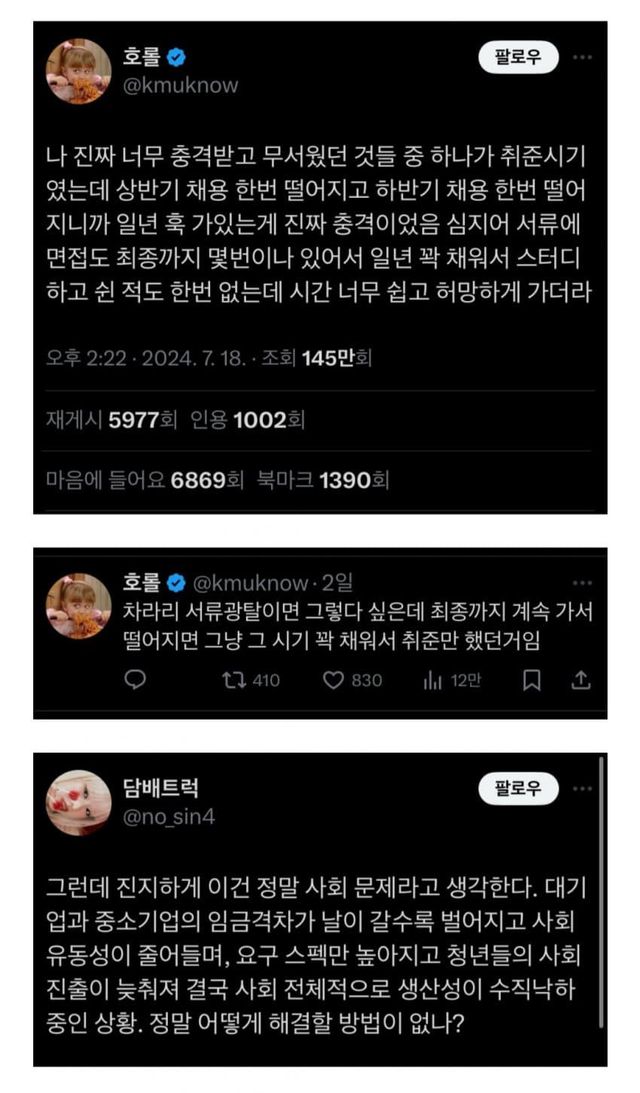The width and height of the screenshot is (640, 1093).
Task: Open more options menu on top tweet
Action: 583,57
